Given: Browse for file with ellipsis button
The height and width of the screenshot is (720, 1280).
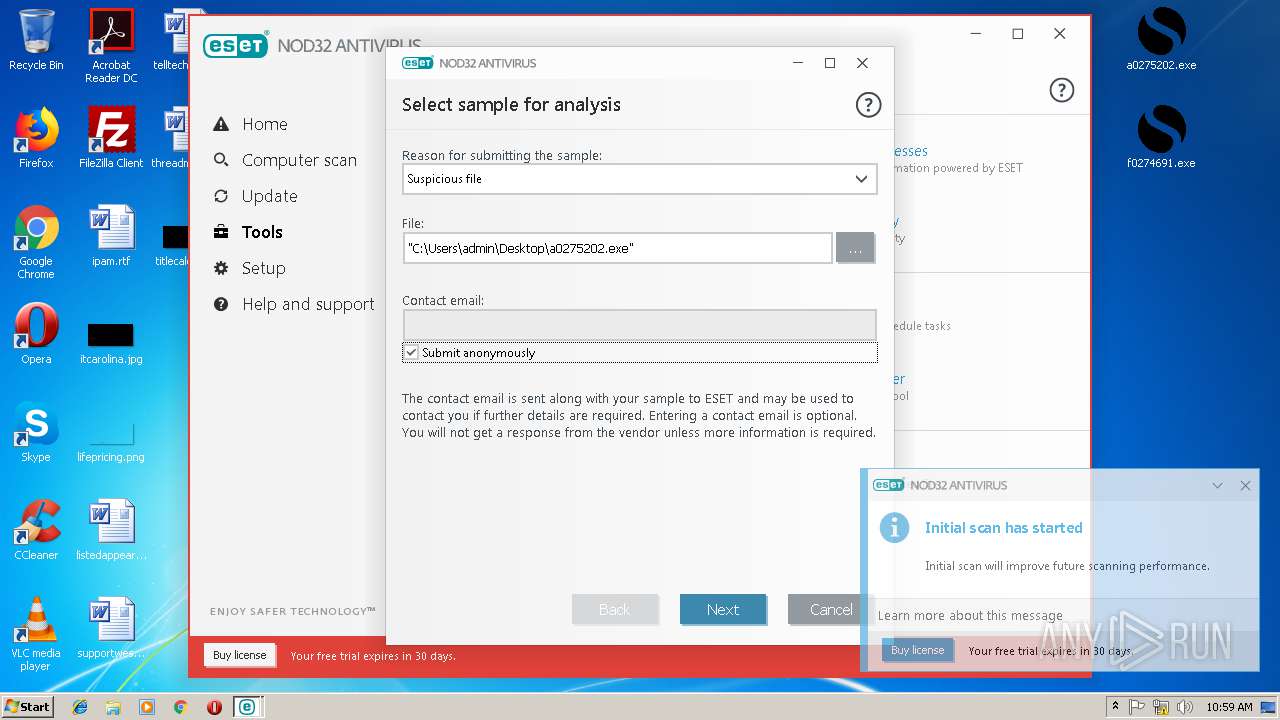Looking at the screenshot, I should pyautogui.click(x=855, y=248).
